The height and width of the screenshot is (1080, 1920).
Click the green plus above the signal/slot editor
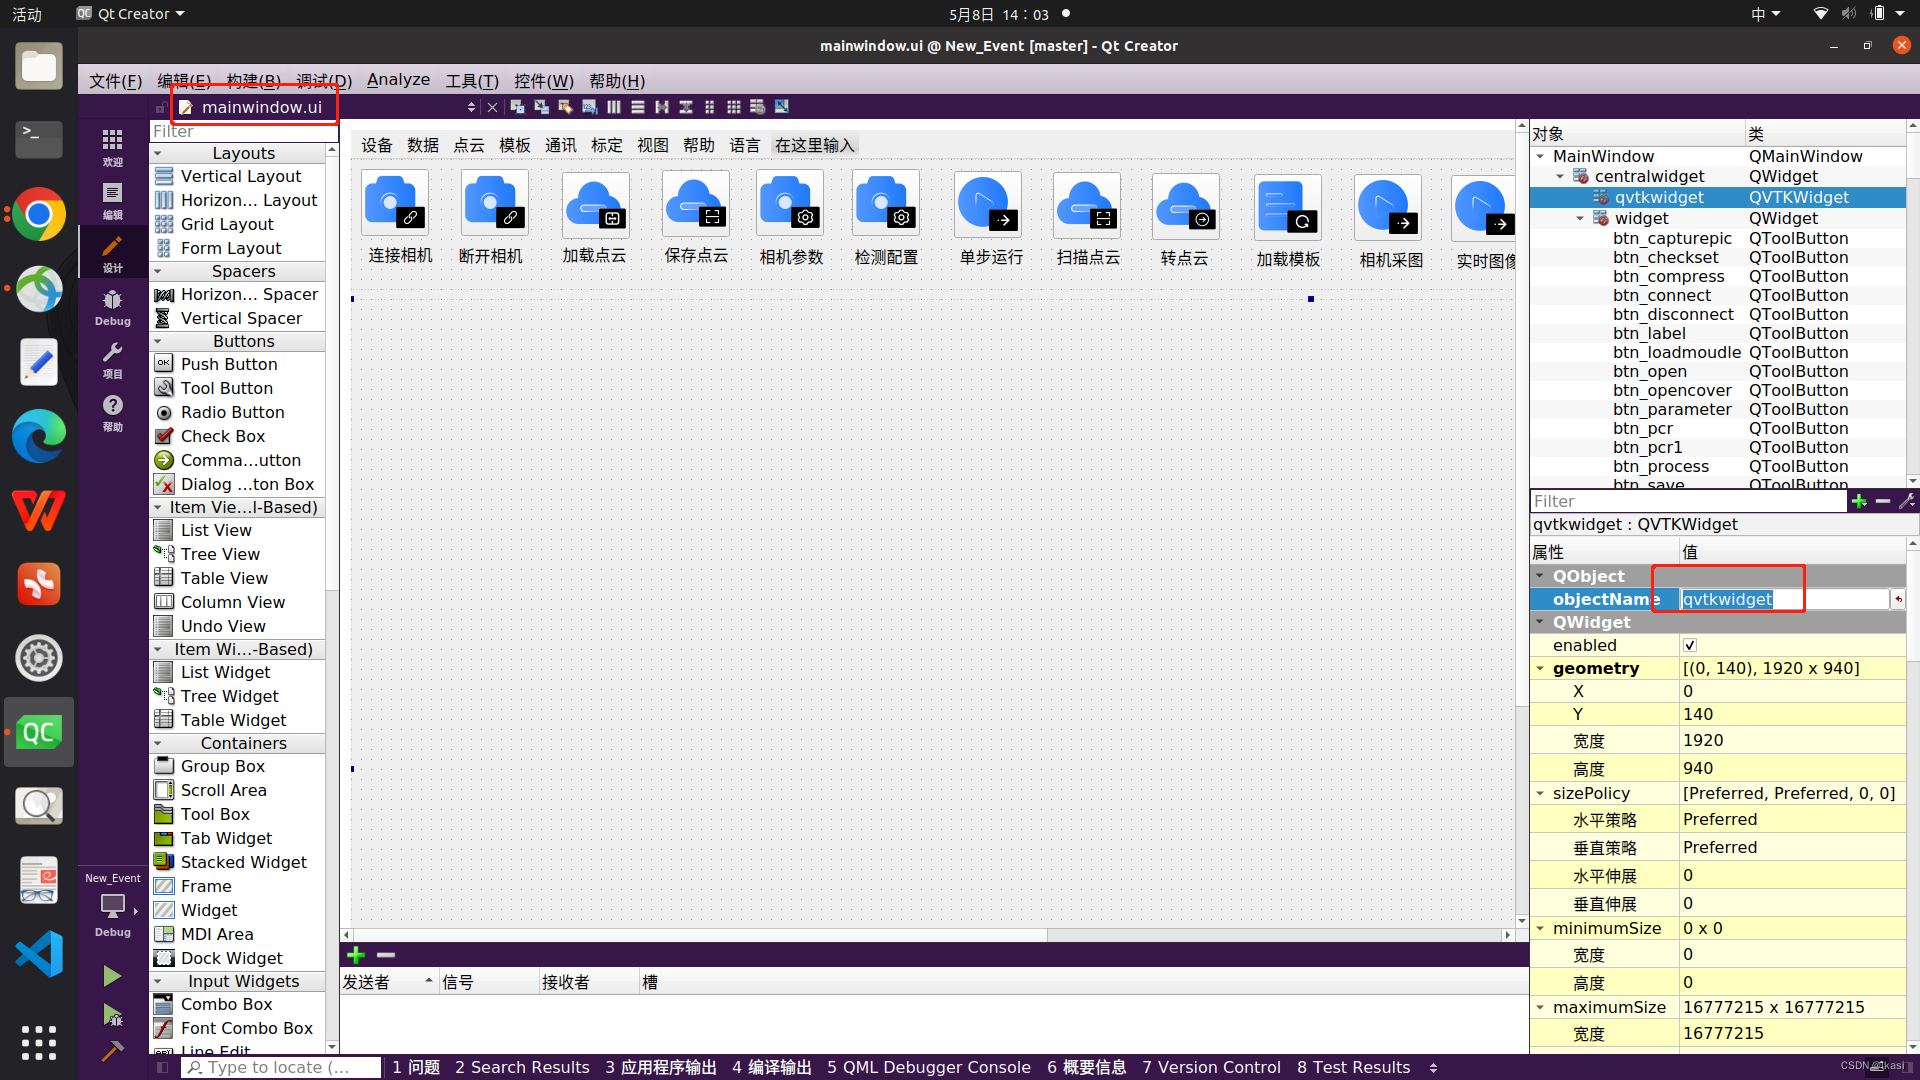pos(356,955)
